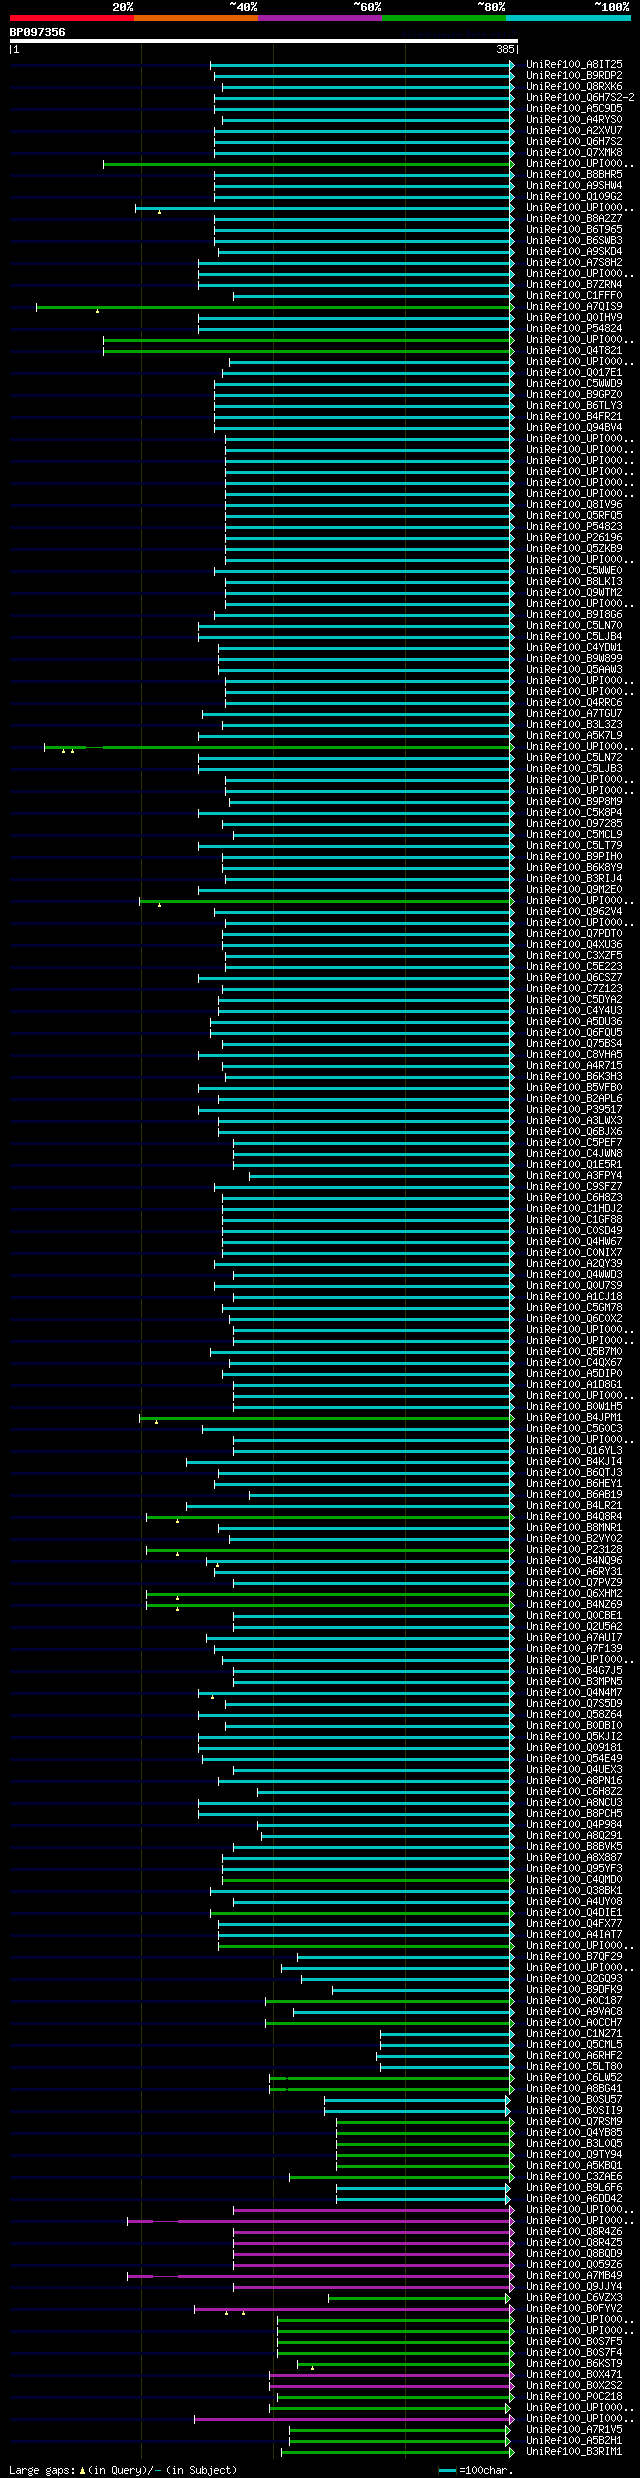Click label UniRef100_B4NZ69

pos(574,1604)
